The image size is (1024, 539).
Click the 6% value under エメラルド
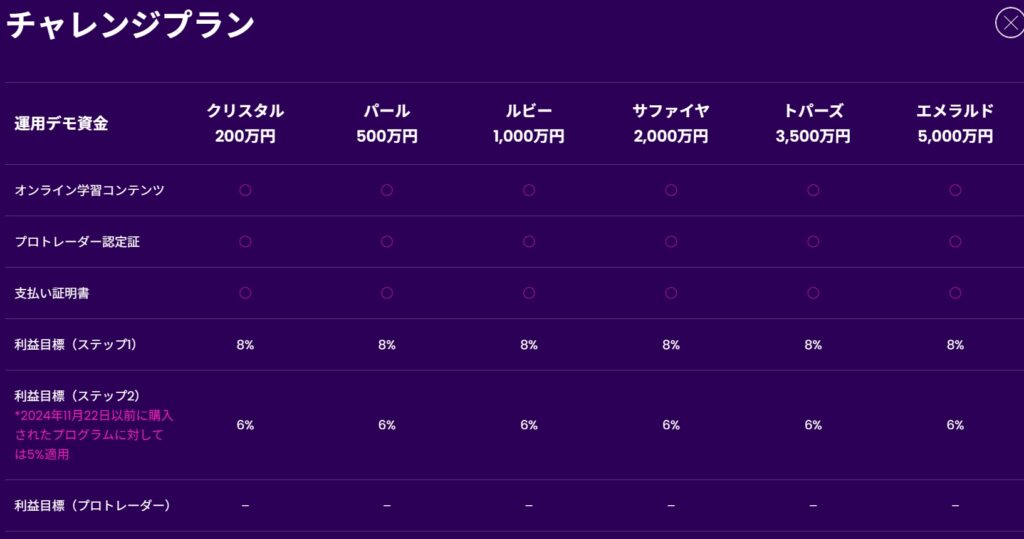point(955,425)
